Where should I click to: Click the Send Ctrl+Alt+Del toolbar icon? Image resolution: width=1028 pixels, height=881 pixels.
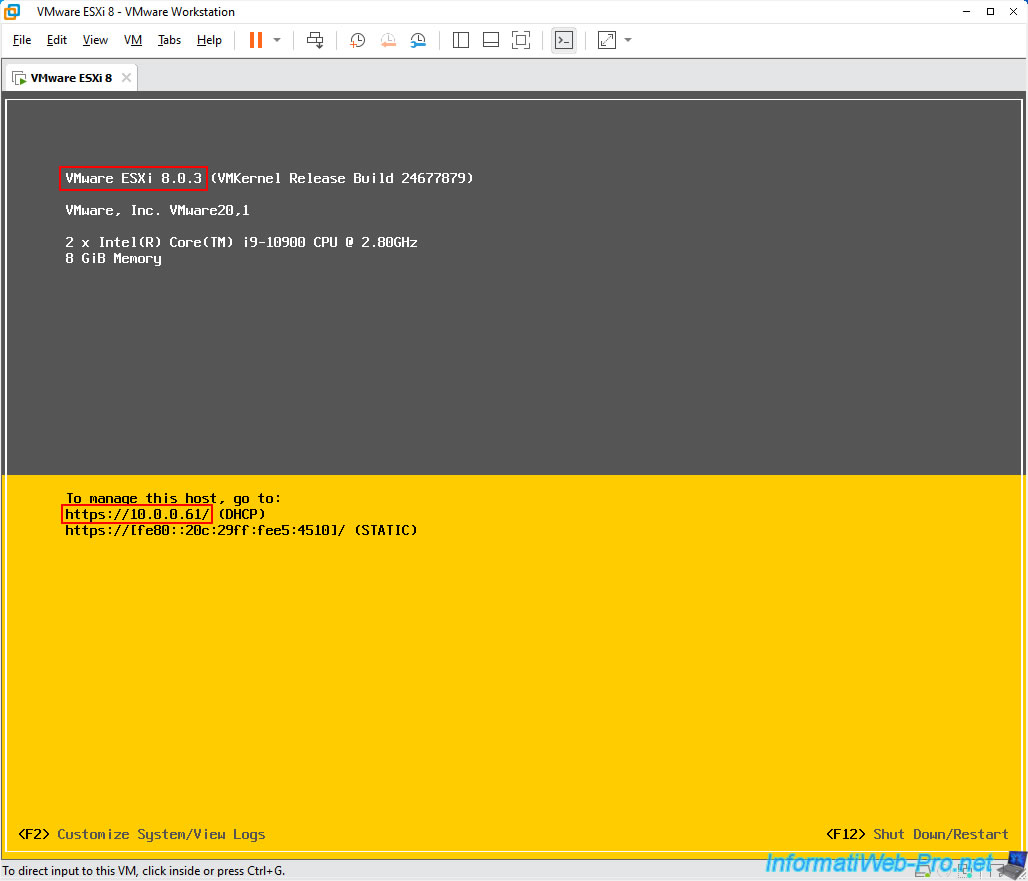[x=315, y=40]
